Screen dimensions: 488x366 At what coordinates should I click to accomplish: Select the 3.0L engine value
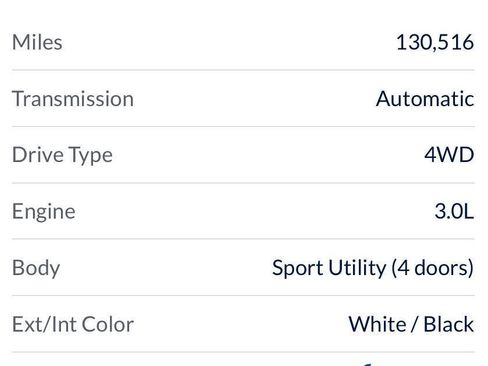(454, 211)
